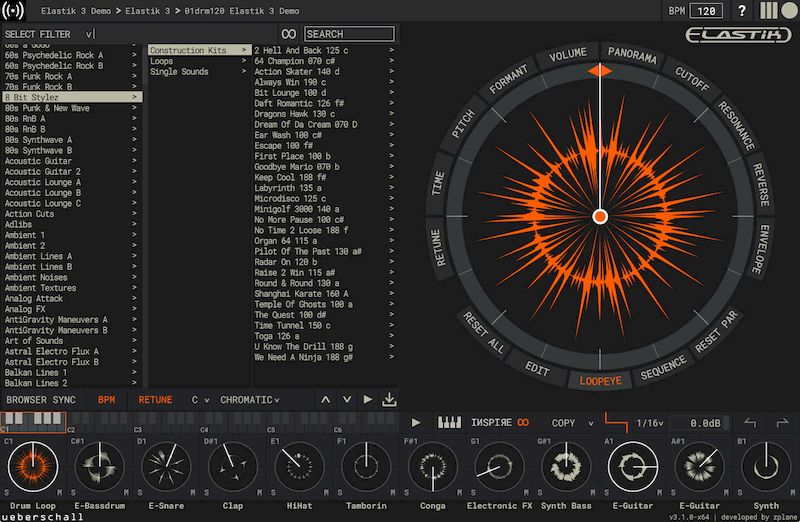Click the infinity random icon beside search

pyautogui.click(x=289, y=34)
